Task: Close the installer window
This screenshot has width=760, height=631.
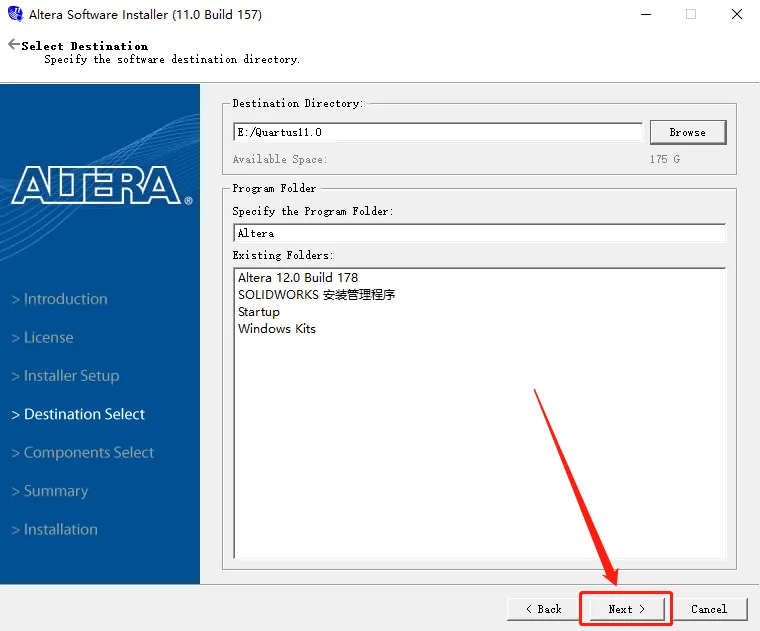Action: (737, 15)
